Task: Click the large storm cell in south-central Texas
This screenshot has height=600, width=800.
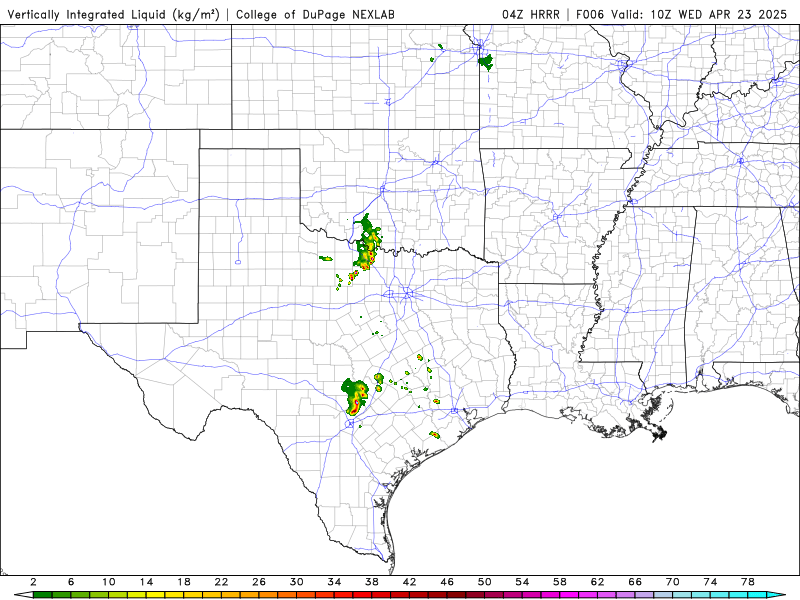Action: (x=355, y=396)
